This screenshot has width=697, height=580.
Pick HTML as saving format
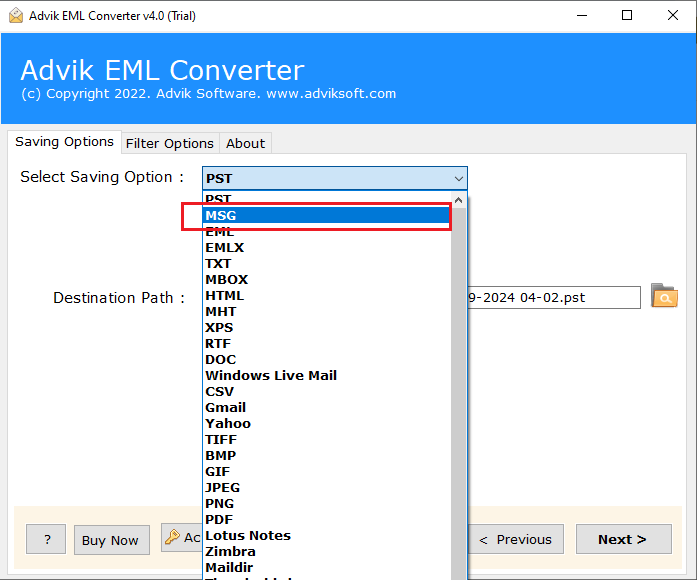327,296
